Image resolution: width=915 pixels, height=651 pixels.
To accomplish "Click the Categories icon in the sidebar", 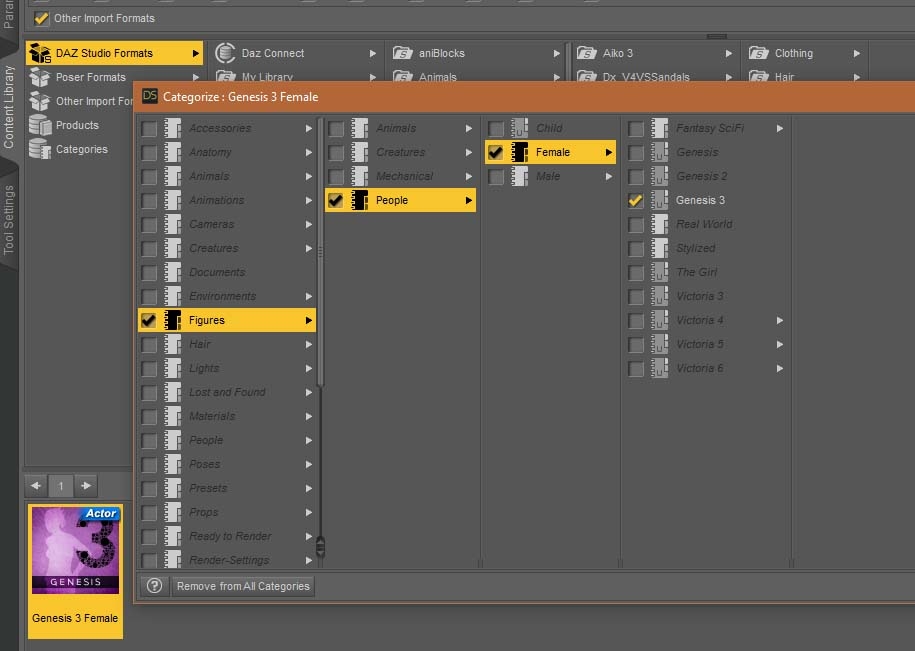I will (40, 149).
